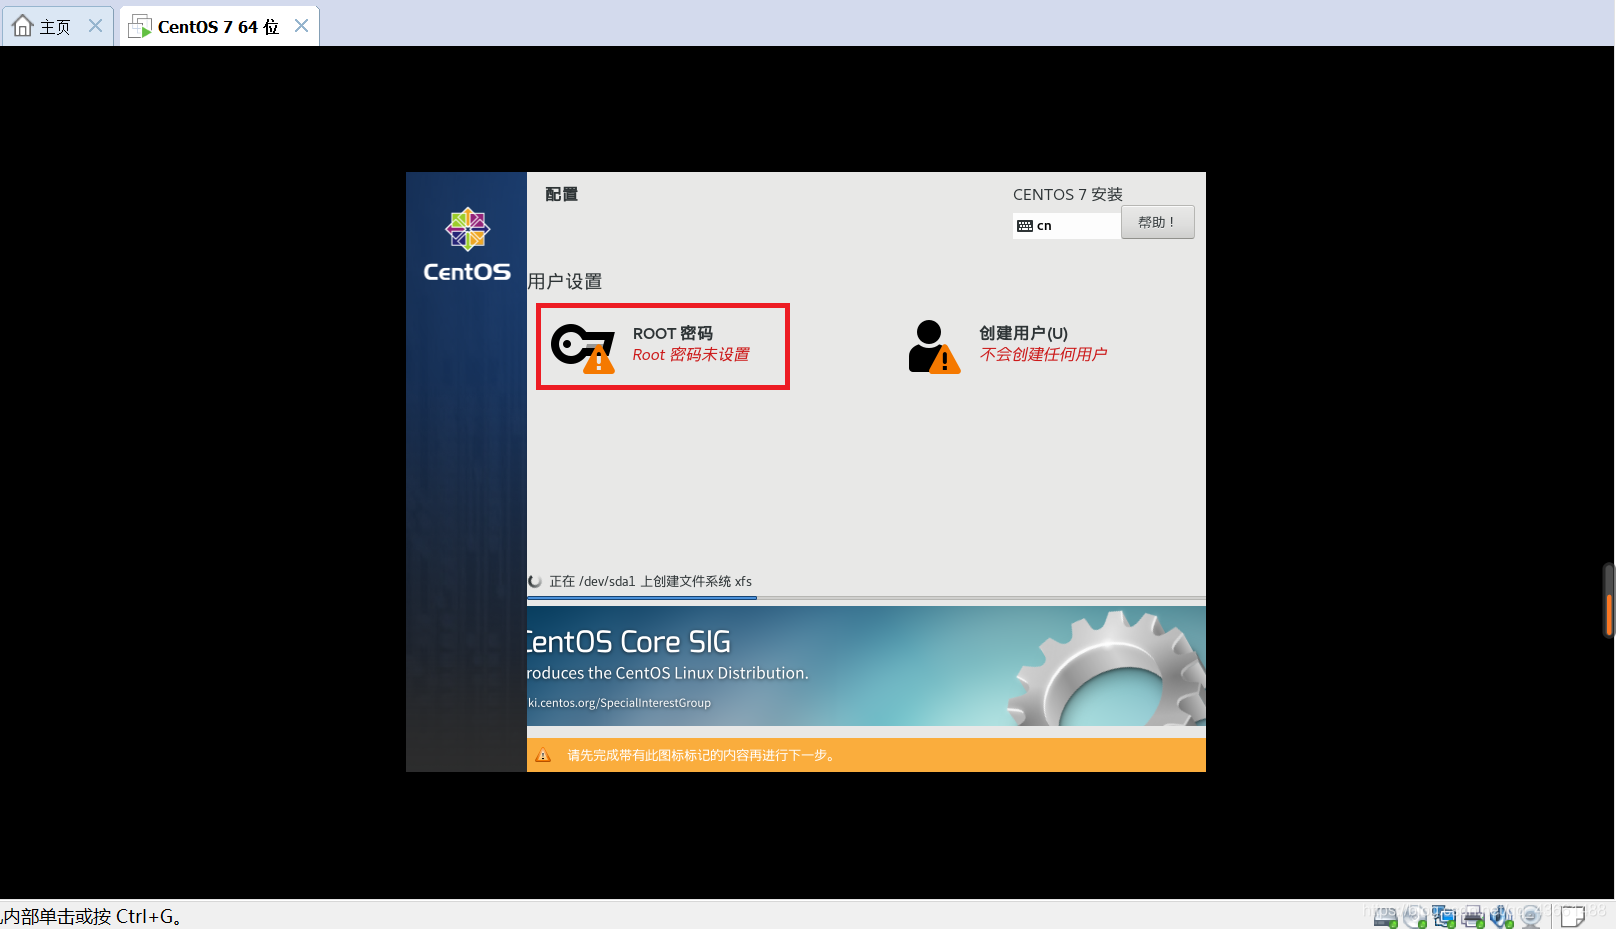Click the VM icon on CentOS tab

point(140,26)
